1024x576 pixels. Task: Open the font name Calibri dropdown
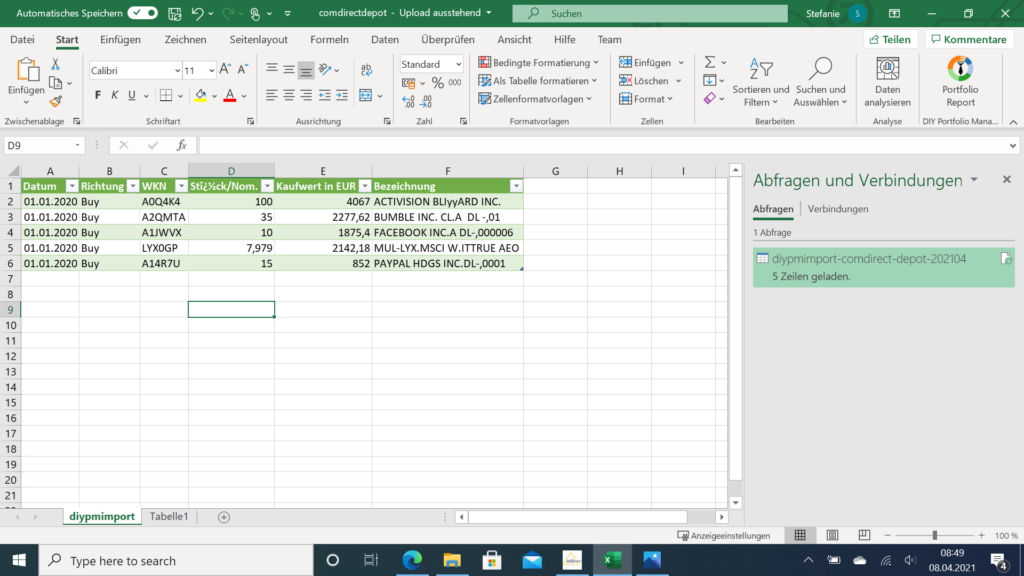coord(177,70)
